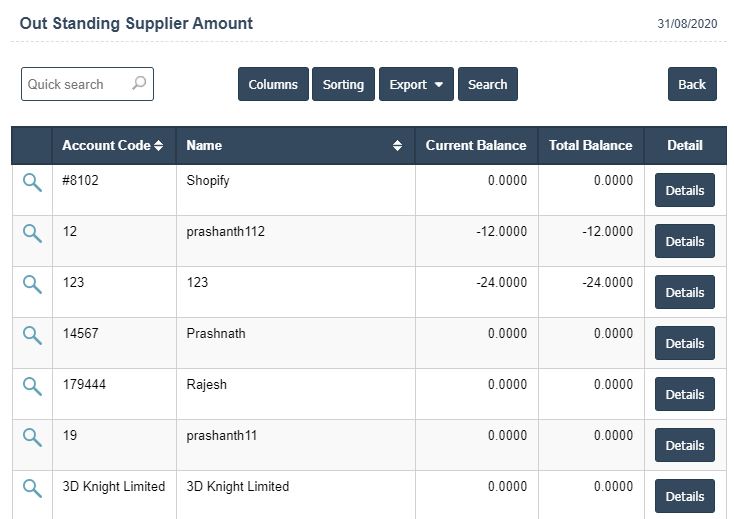Open magnifier icon for account 123
The image size is (734, 519).
click(x=32, y=284)
